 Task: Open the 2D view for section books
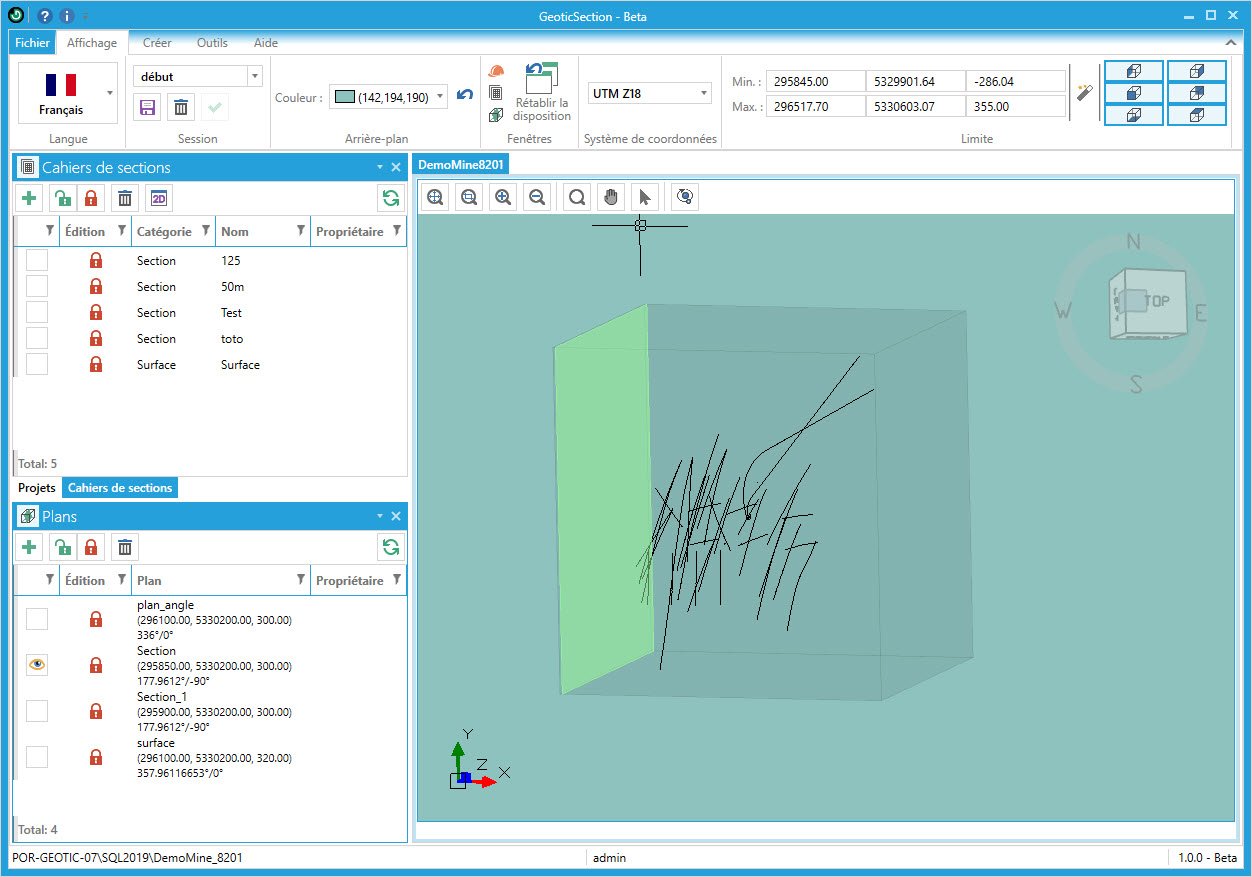tap(159, 198)
